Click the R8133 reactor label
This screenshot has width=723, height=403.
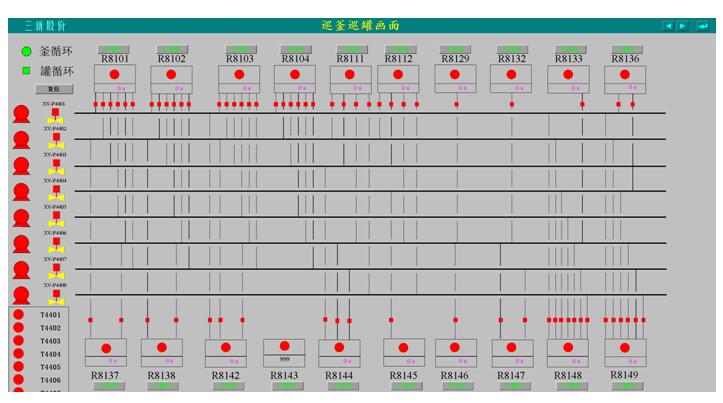click(569, 59)
